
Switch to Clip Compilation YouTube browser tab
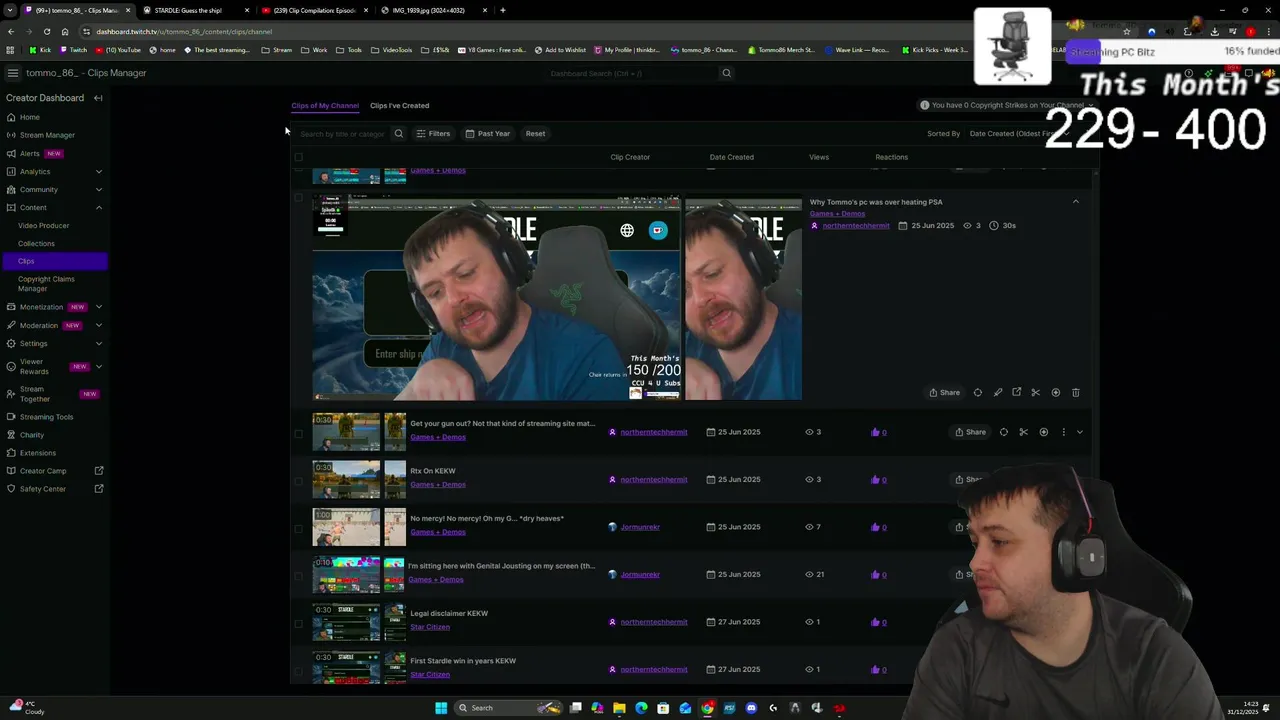click(x=314, y=10)
